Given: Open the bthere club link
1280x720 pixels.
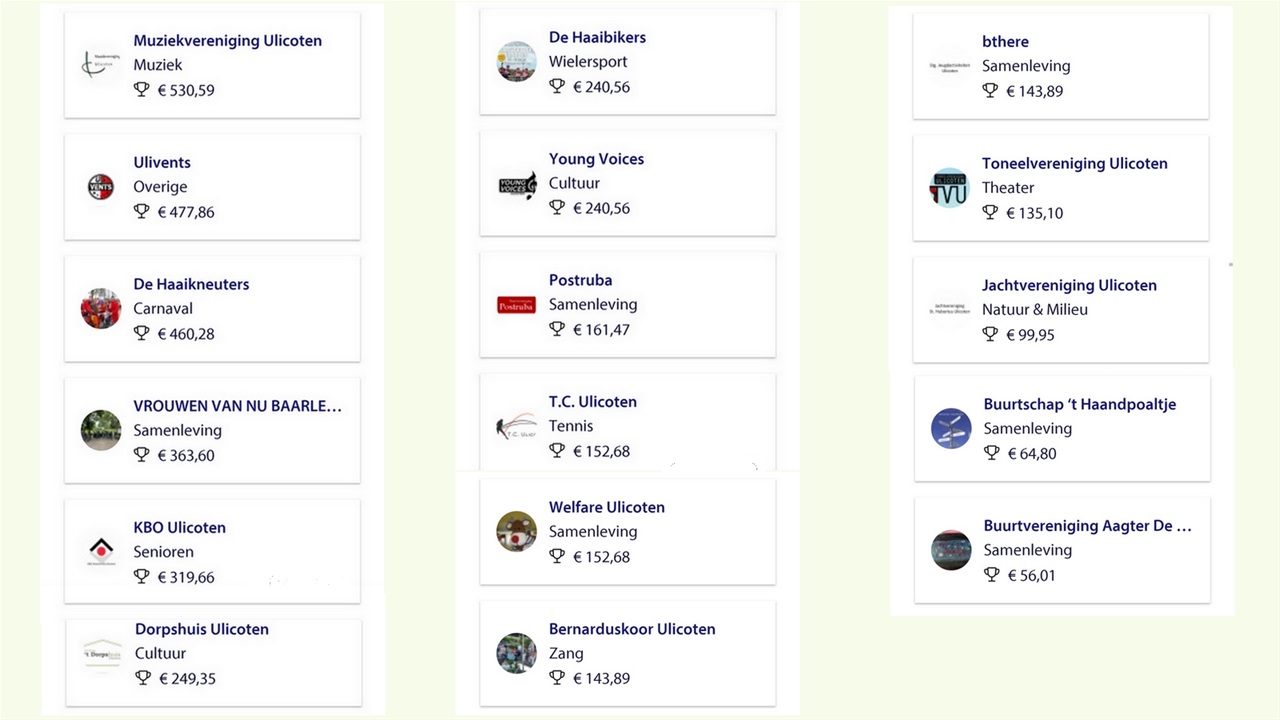Looking at the screenshot, I should (1005, 42).
